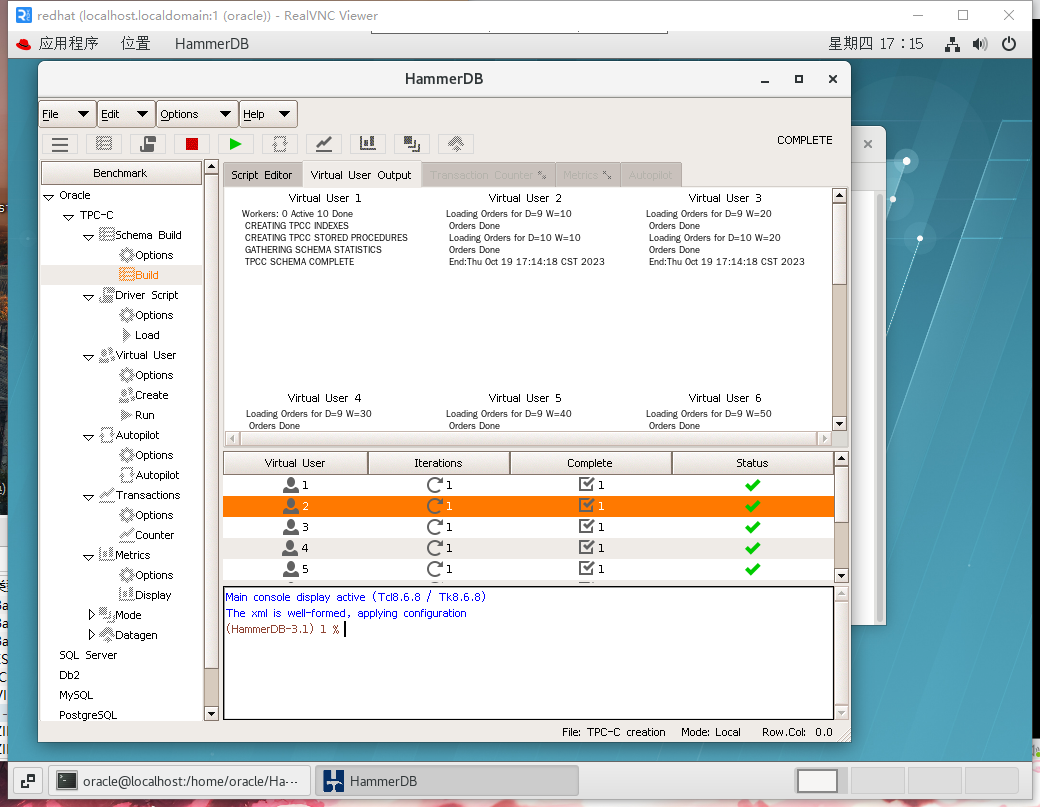Click the Load Driver Script toolbar icon
This screenshot has height=807, width=1040.
(x=148, y=144)
